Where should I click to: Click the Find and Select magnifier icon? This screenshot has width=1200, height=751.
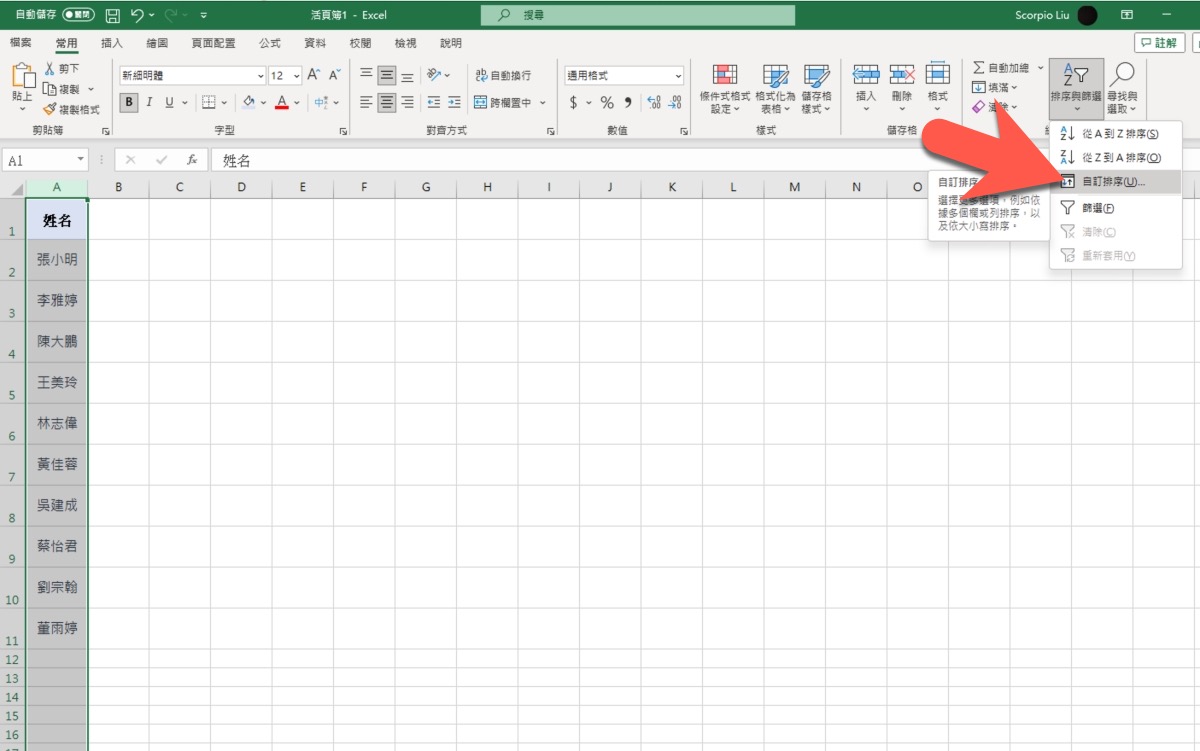click(x=1123, y=76)
